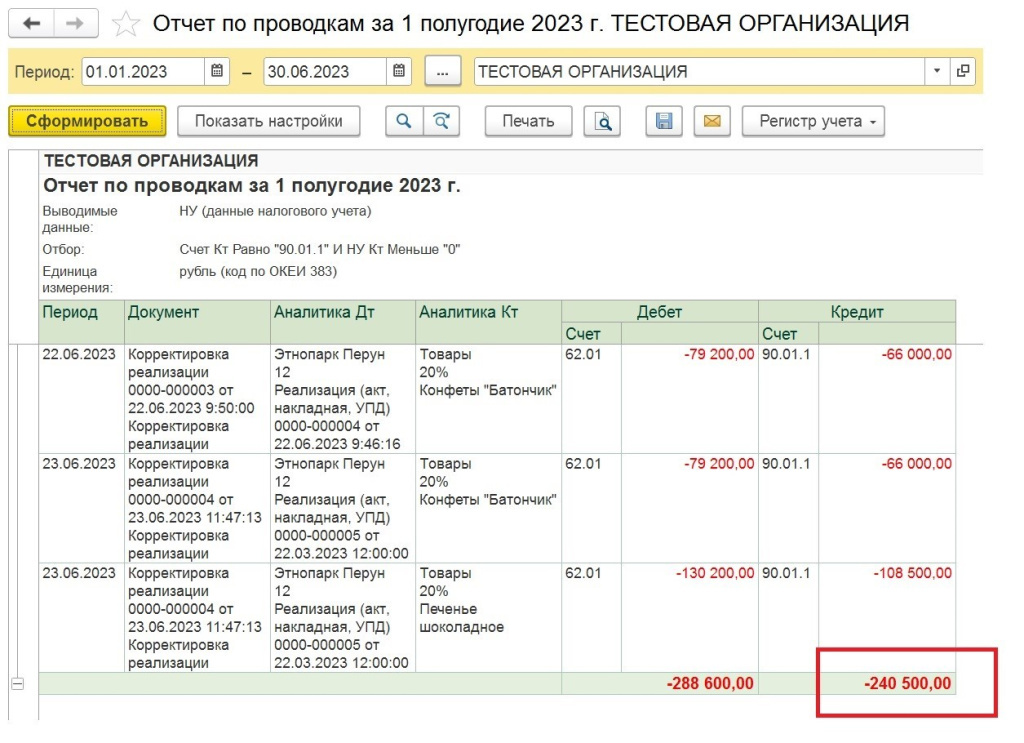Click the period selection ellipsis button
The image size is (1024, 743).
pyautogui.click(x=443, y=71)
